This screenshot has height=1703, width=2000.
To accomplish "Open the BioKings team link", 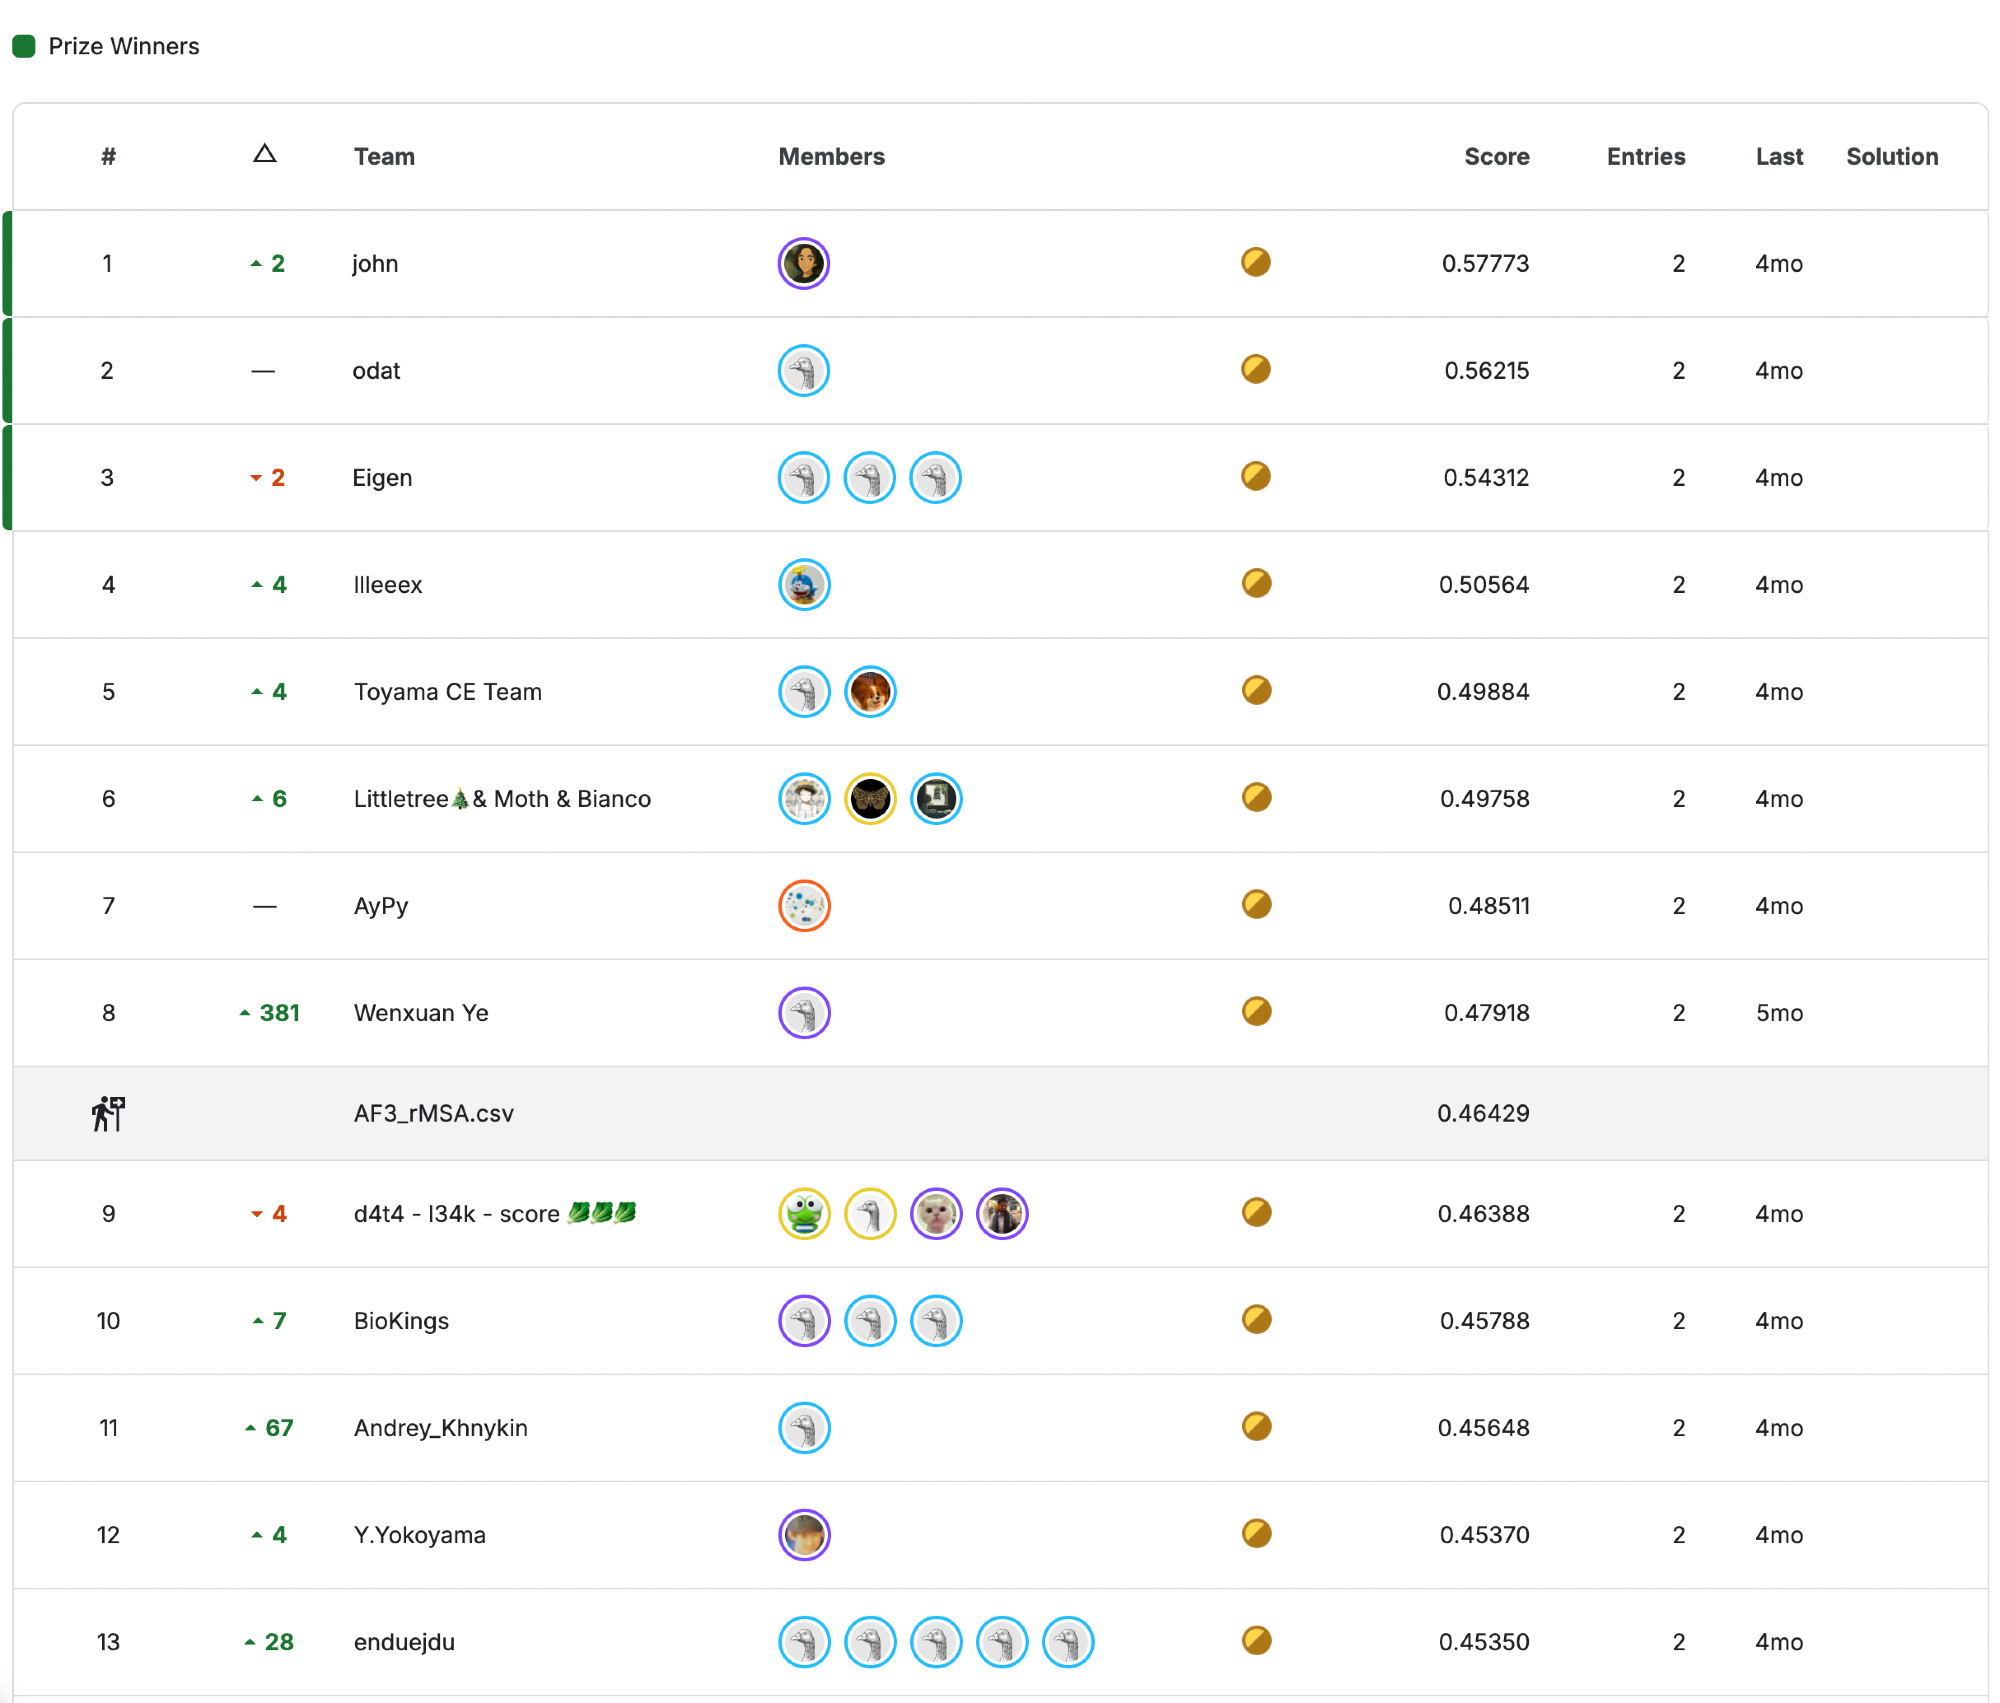I will click(x=401, y=1320).
